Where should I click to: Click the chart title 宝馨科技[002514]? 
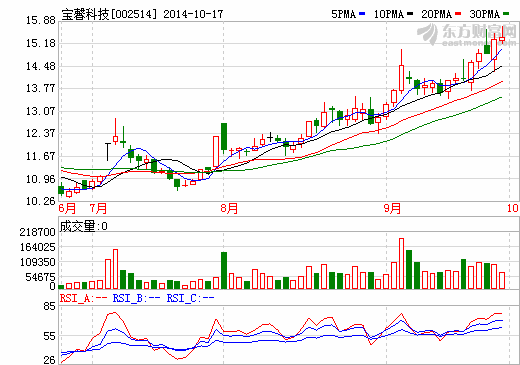coord(109,14)
